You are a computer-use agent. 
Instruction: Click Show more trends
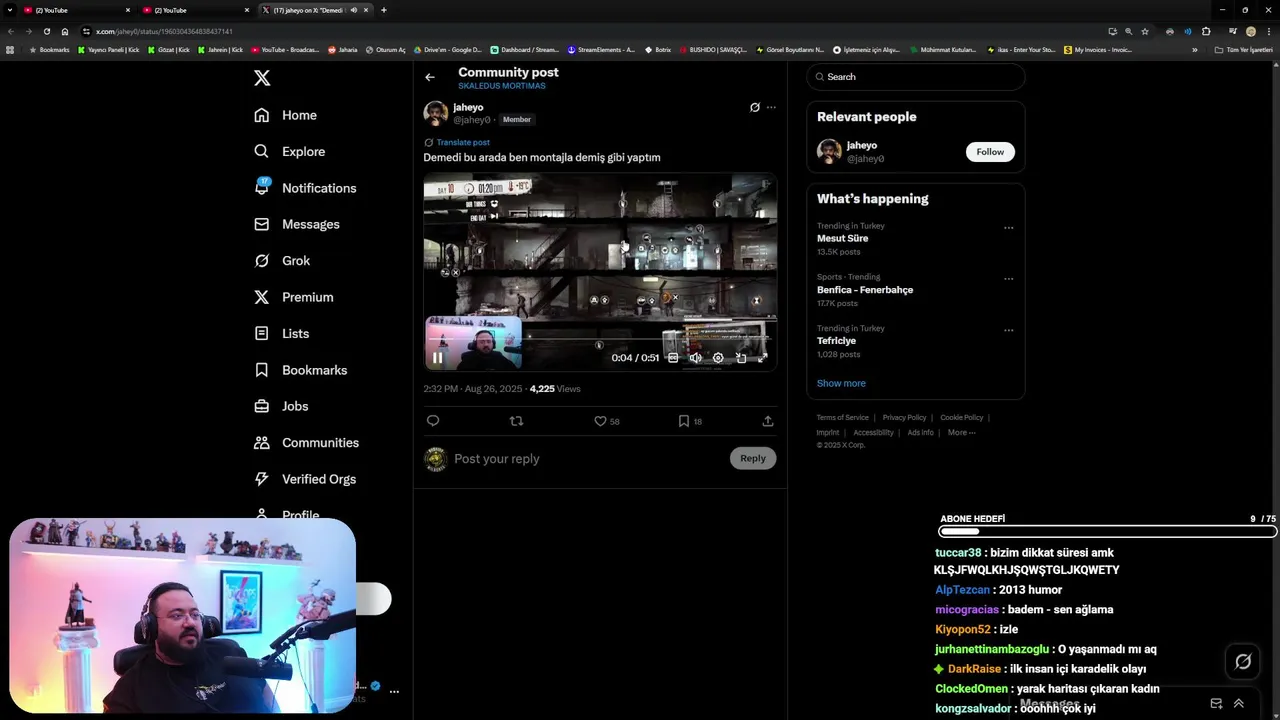(x=841, y=383)
